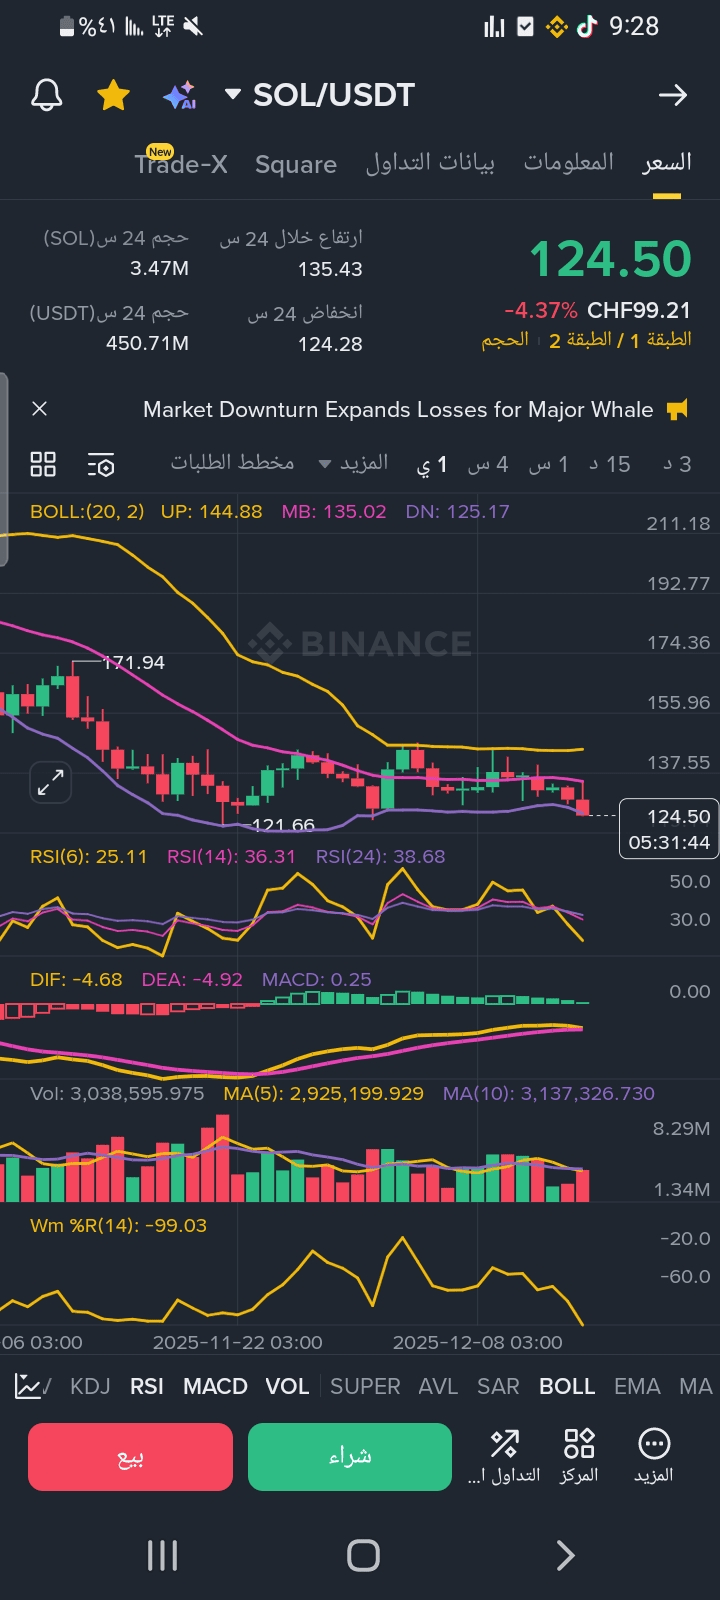
Task: Toggle the RSI indicator
Action: [147, 1386]
